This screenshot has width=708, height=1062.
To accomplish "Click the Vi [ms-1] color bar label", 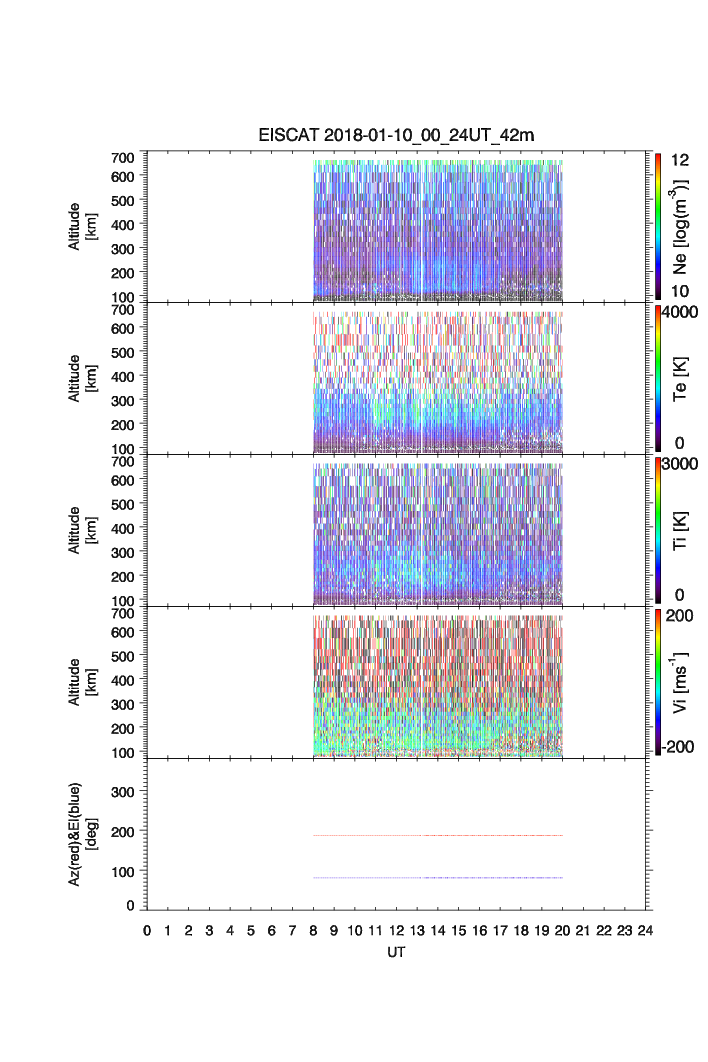I will (681, 682).
